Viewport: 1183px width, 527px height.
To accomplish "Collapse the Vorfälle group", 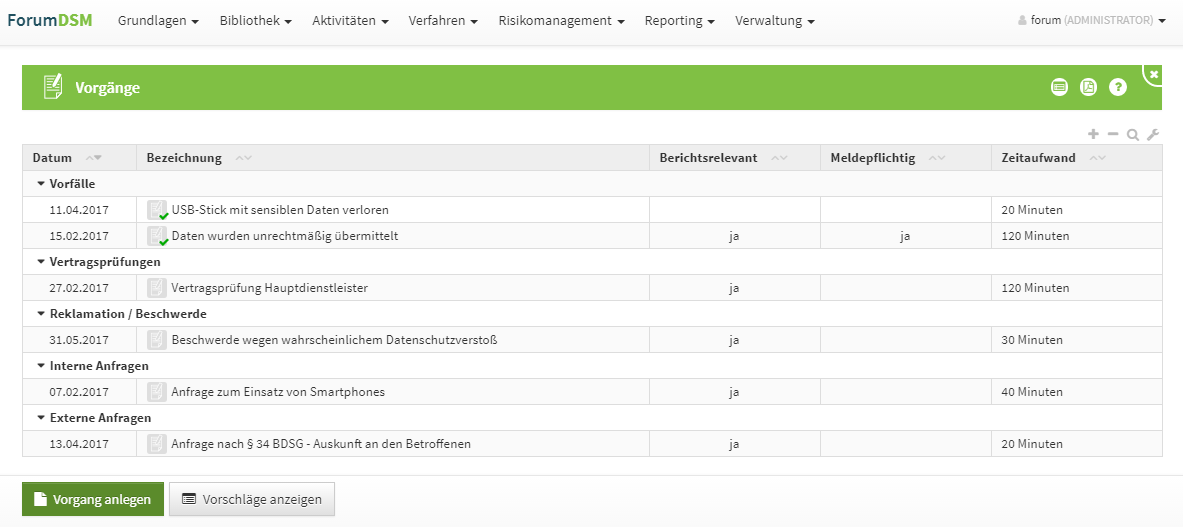I will coord(41,184).
